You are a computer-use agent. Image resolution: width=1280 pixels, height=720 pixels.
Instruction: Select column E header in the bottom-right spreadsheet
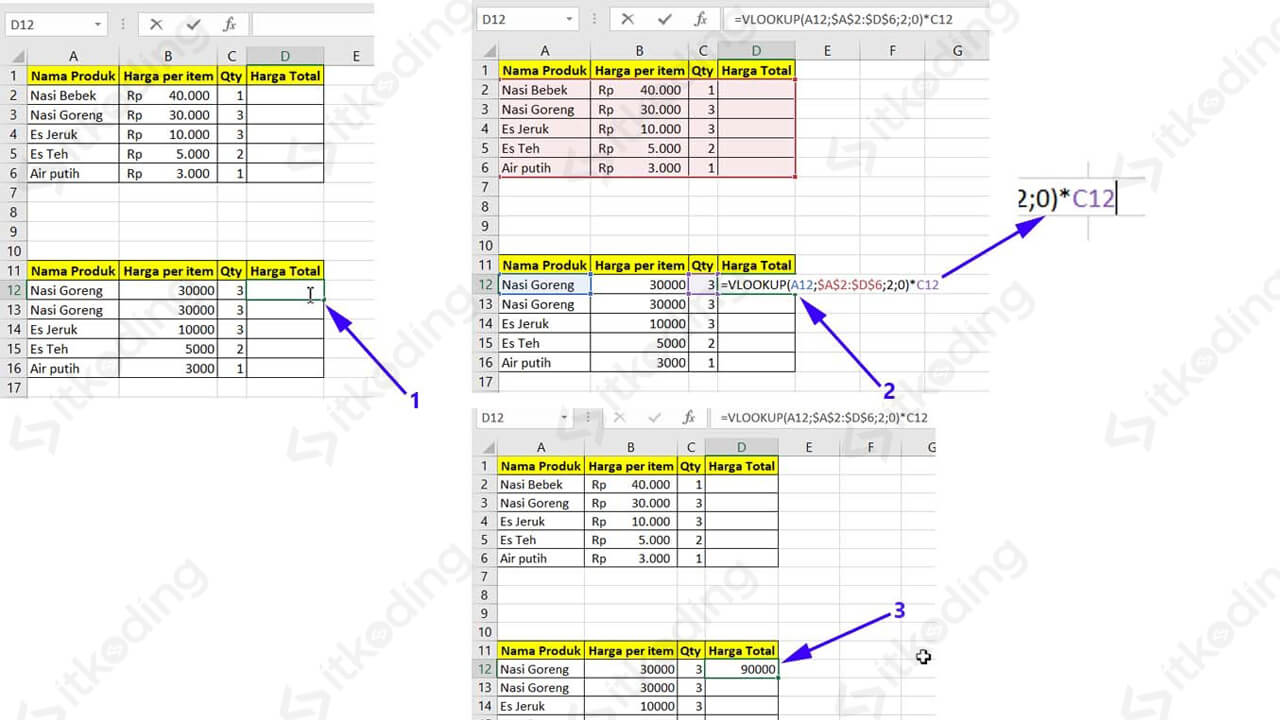coord(808,448)
